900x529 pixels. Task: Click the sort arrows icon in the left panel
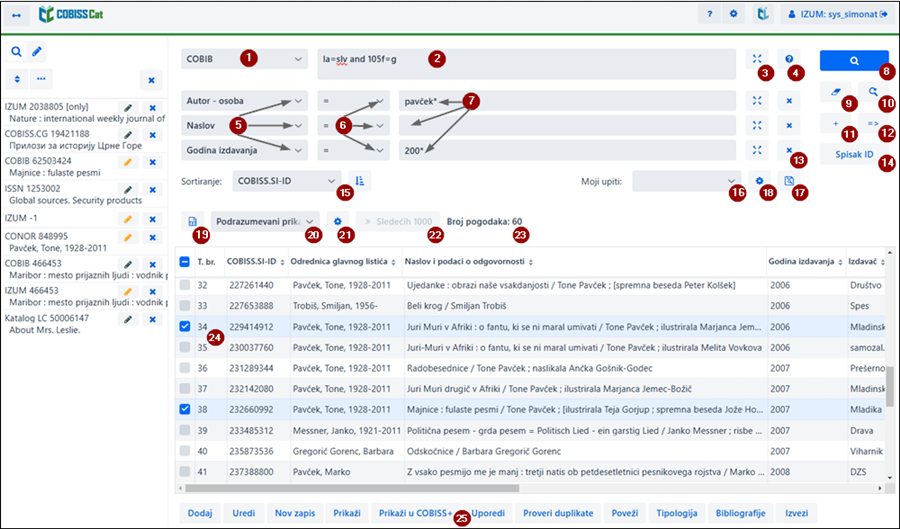(17, 79)
